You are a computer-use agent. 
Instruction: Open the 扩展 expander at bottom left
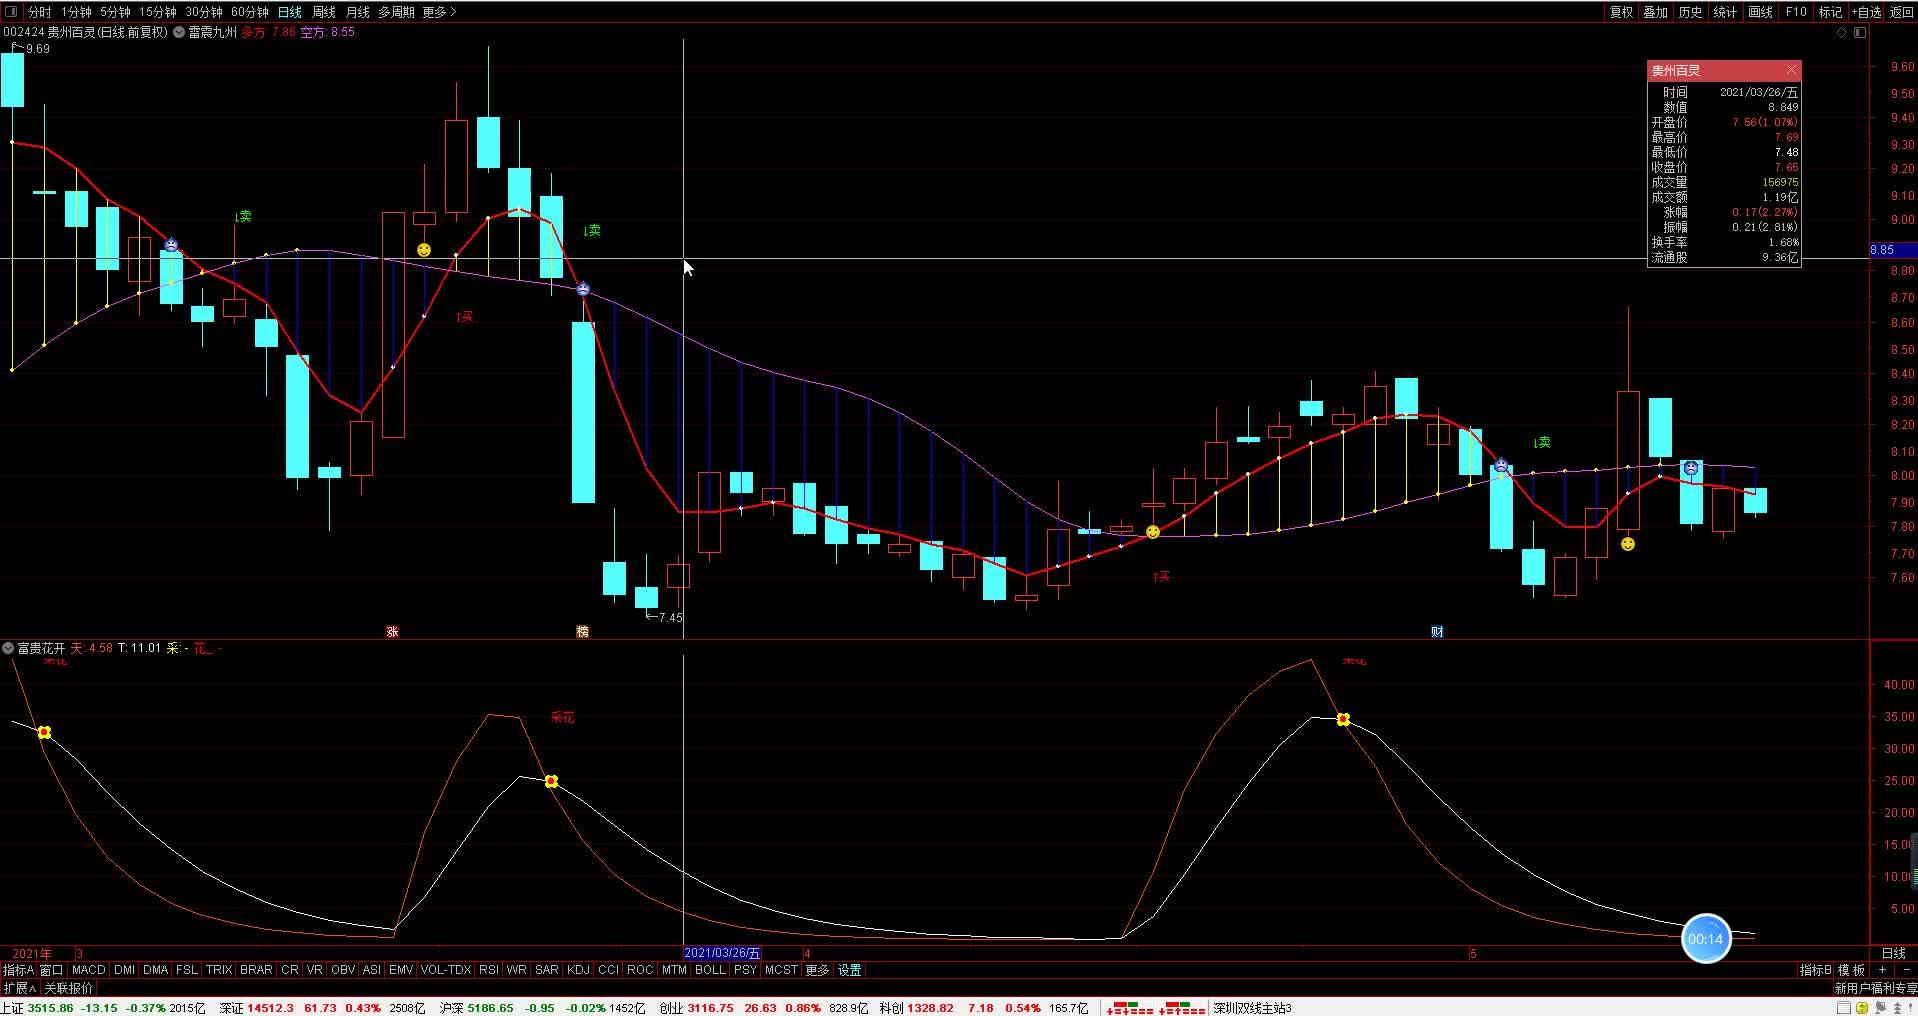pyautogui.click(x=19, y=988)
